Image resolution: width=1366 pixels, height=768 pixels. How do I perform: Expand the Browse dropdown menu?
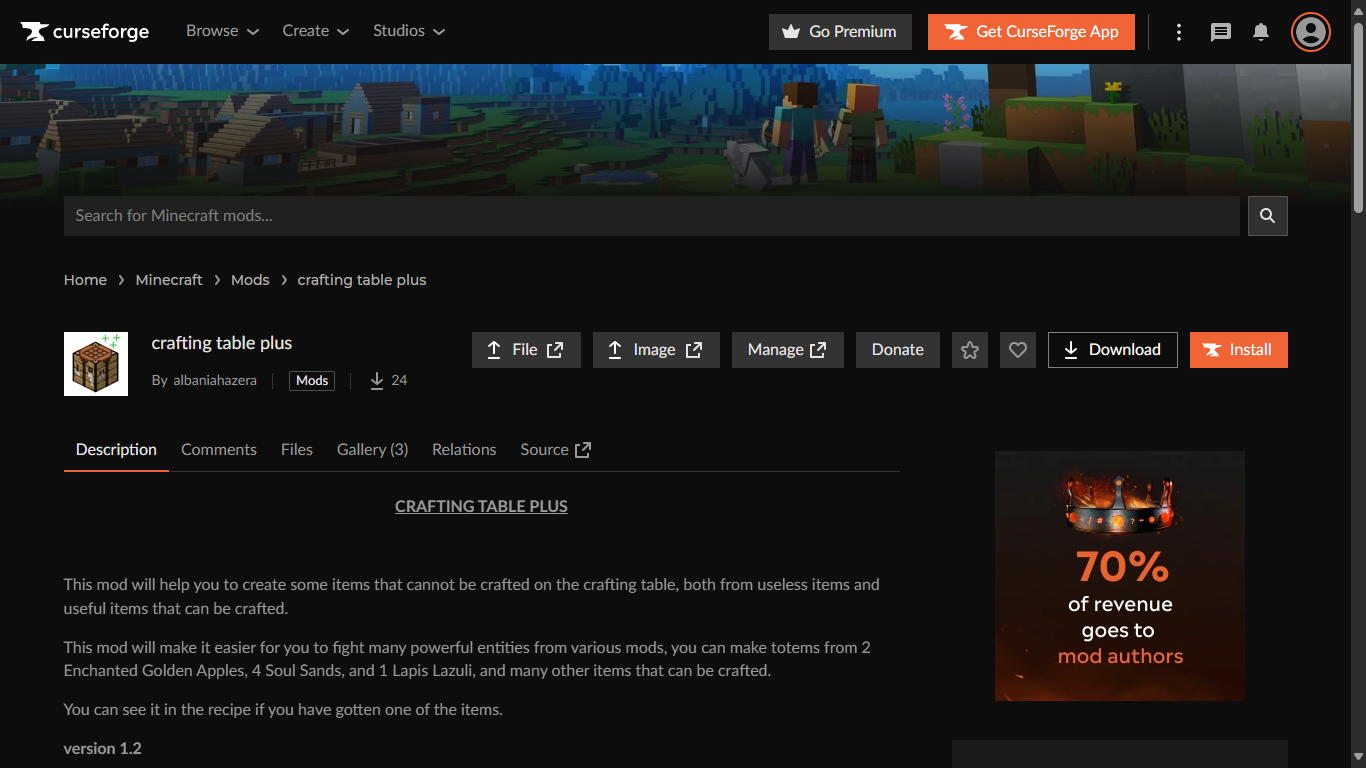pos(222,31)
